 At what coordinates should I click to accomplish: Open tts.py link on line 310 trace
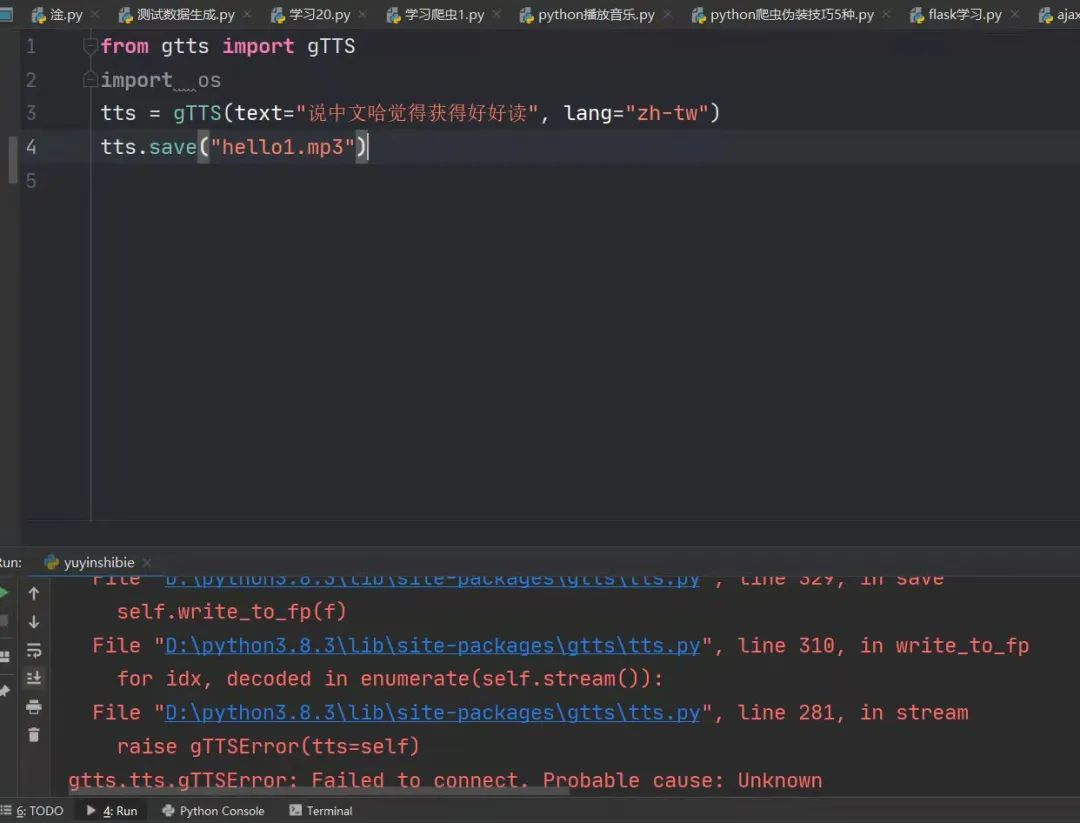(x=433, y=645)
